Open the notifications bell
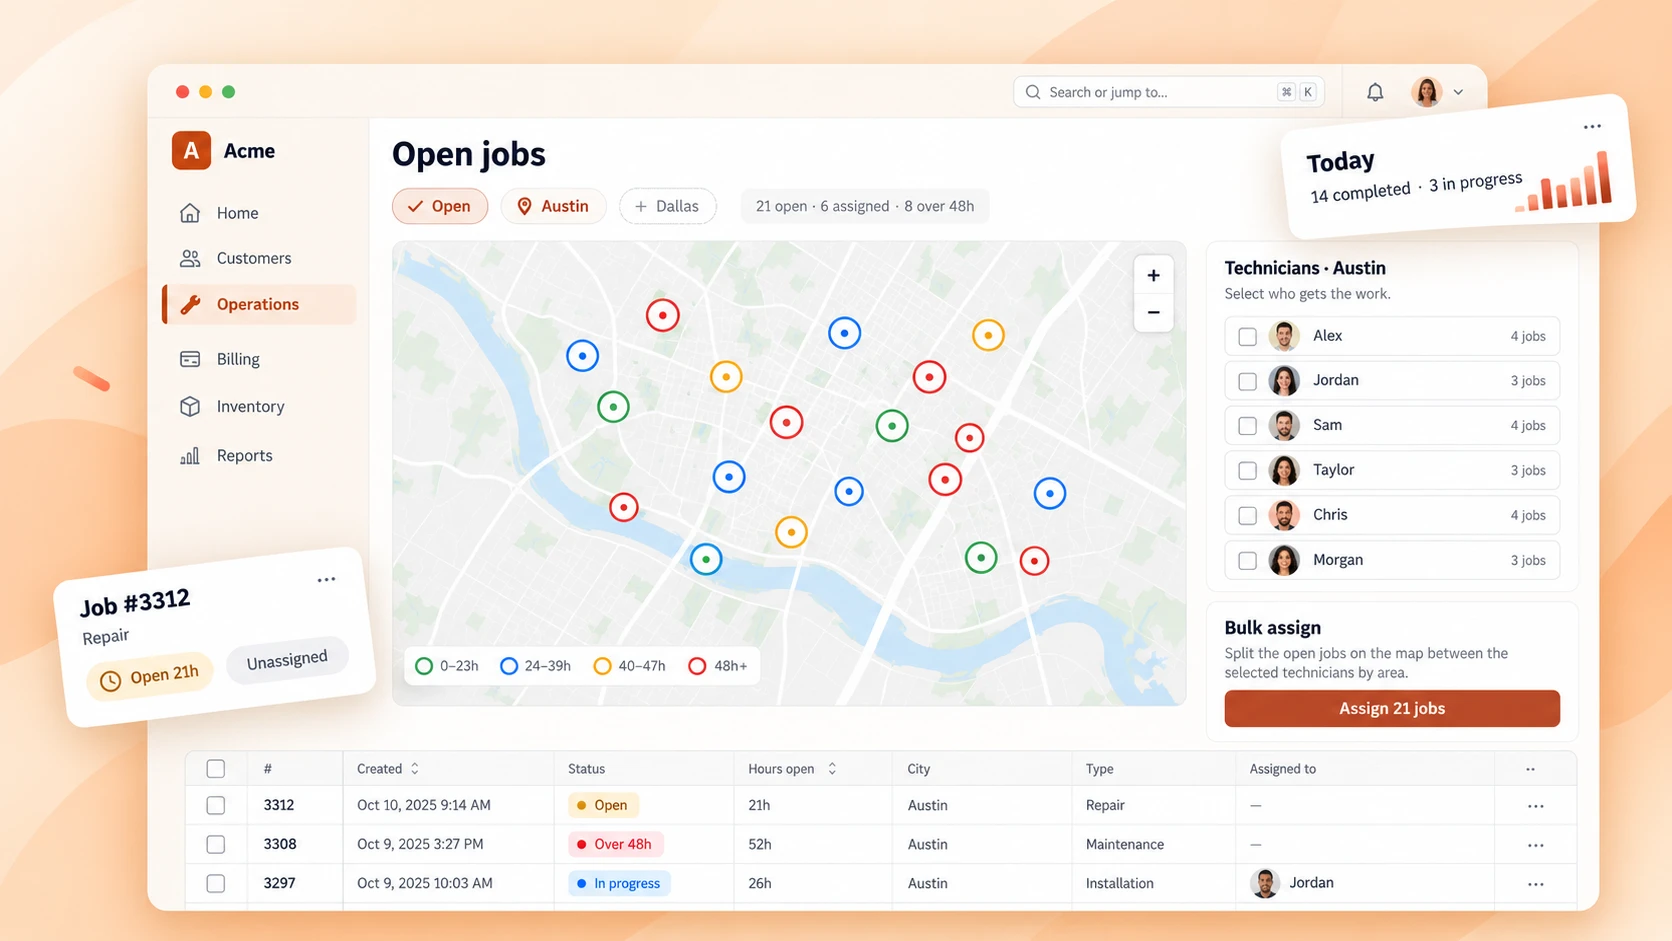 tap(1375, 92)
